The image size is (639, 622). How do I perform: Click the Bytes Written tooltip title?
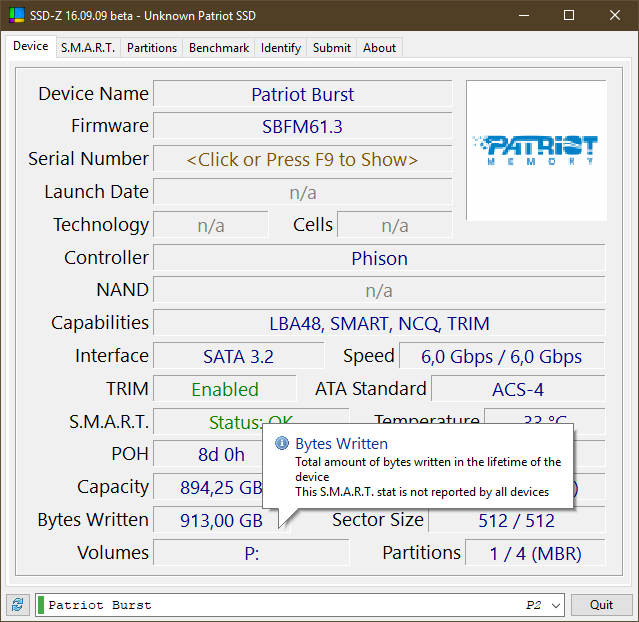(x=342, y=443)
